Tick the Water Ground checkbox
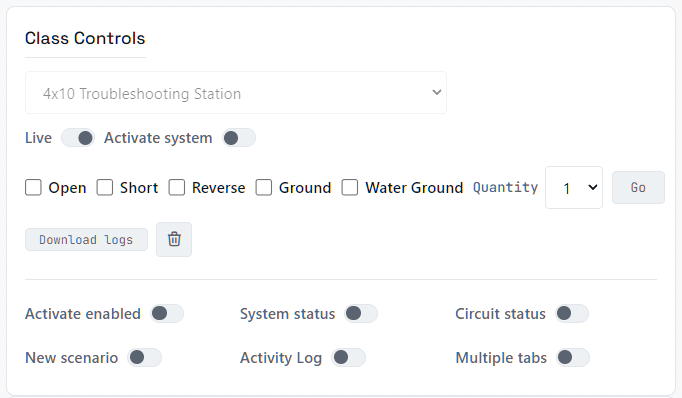682x398 pixels. pyautogui.click(x=350, y=187)
